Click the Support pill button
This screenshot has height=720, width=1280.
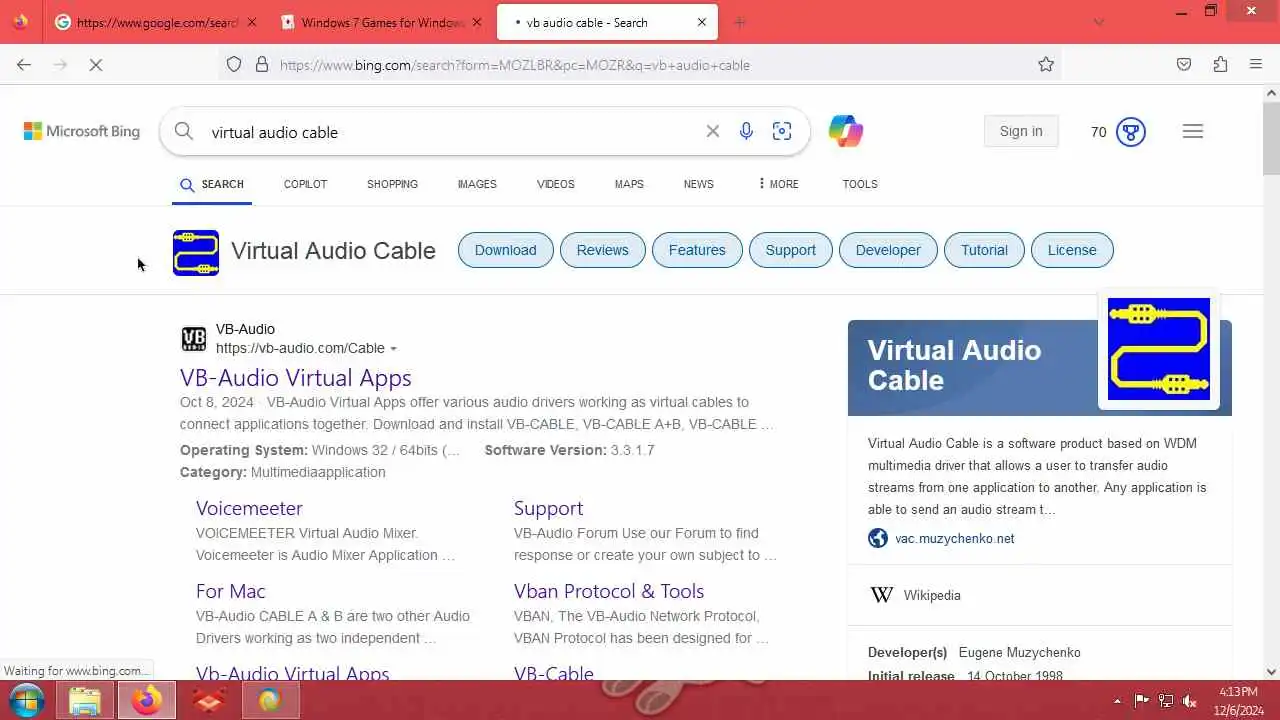[790, 250]
